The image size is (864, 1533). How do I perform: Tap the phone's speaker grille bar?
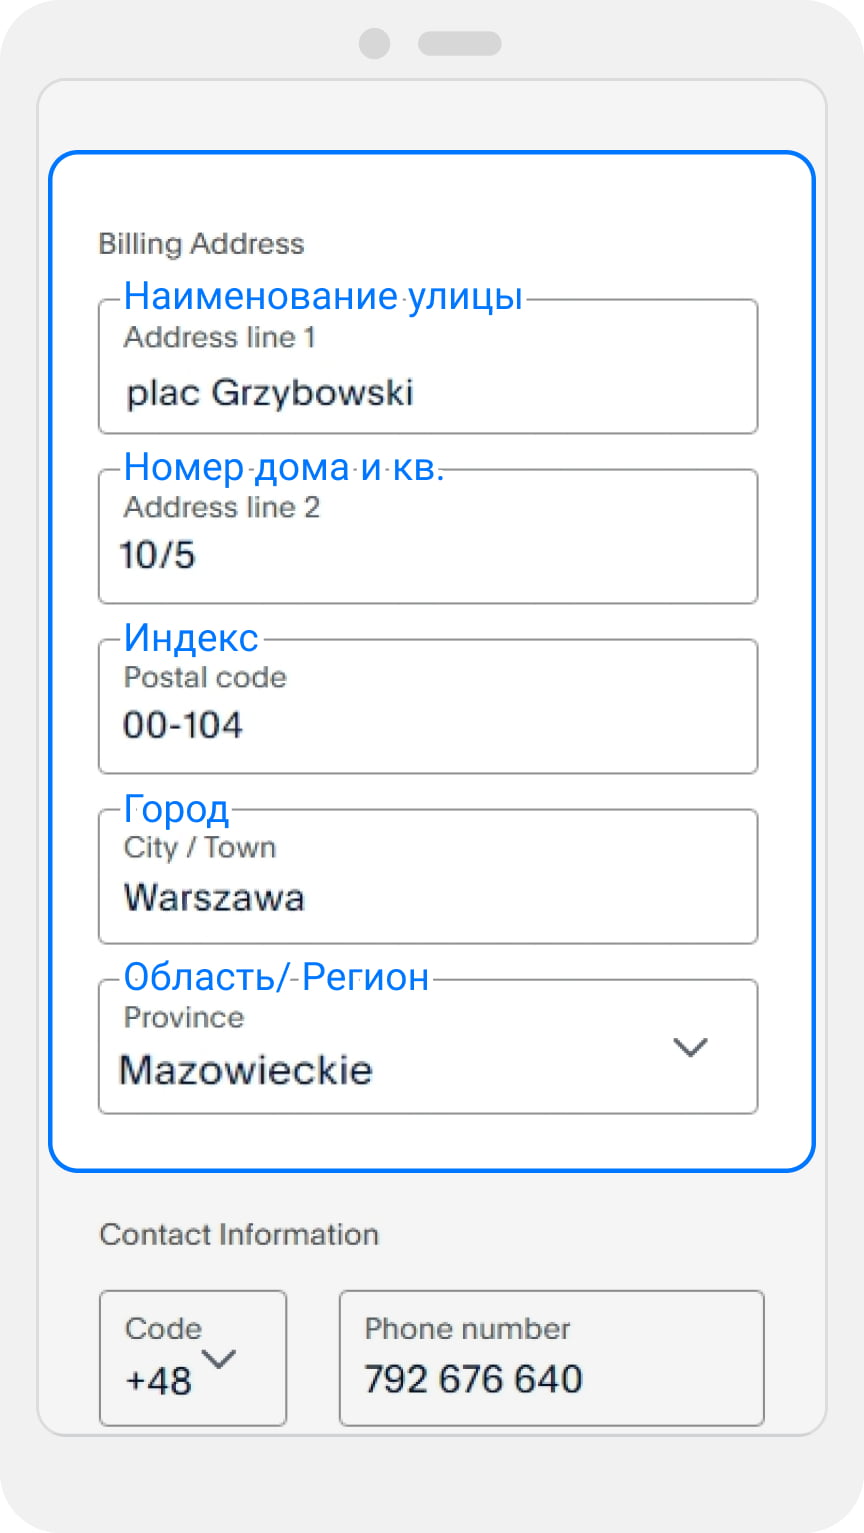459,43
